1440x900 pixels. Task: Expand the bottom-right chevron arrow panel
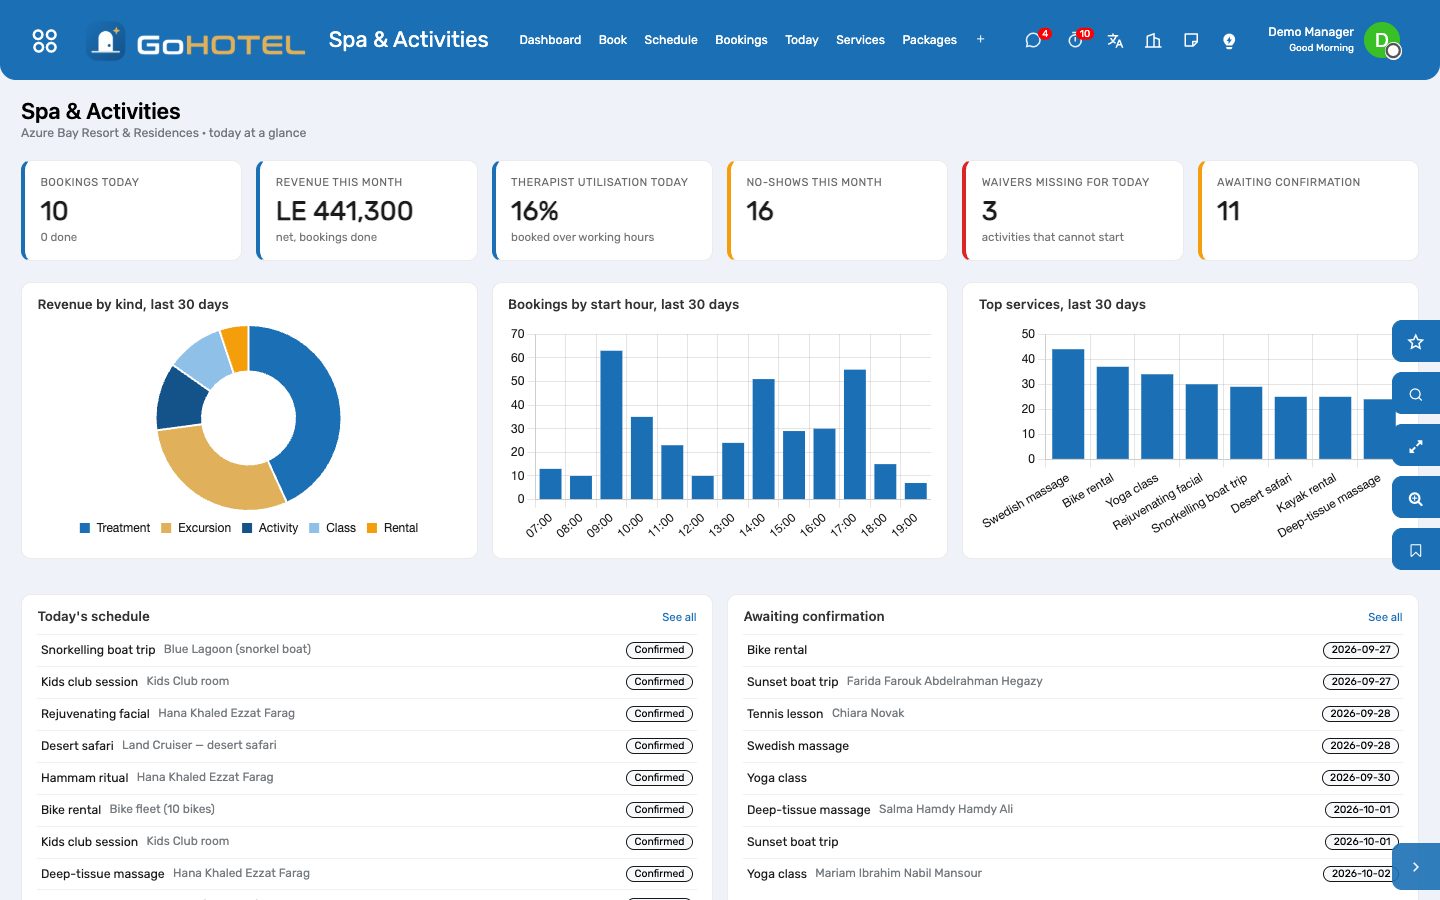coord(1416,867)
